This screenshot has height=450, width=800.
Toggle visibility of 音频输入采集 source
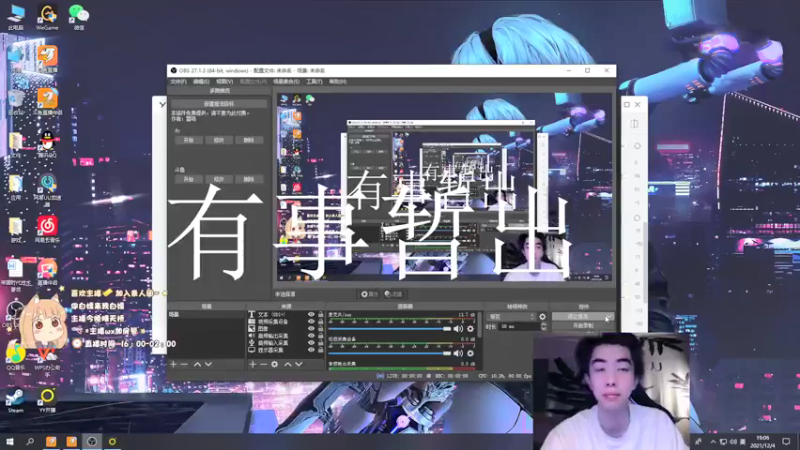point(311,343)
